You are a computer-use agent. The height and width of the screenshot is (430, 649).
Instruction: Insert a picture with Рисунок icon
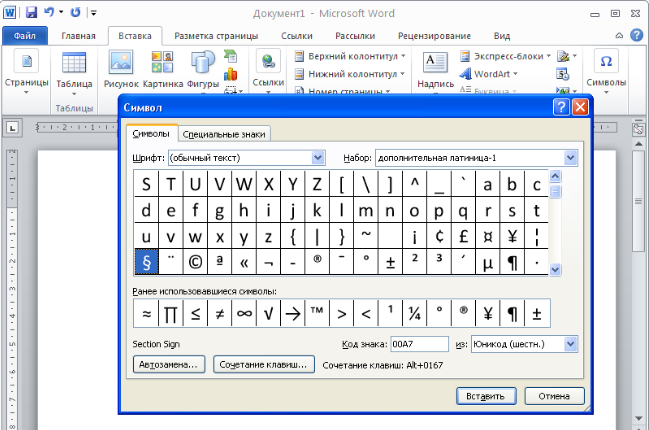click(x=121, y=70)
